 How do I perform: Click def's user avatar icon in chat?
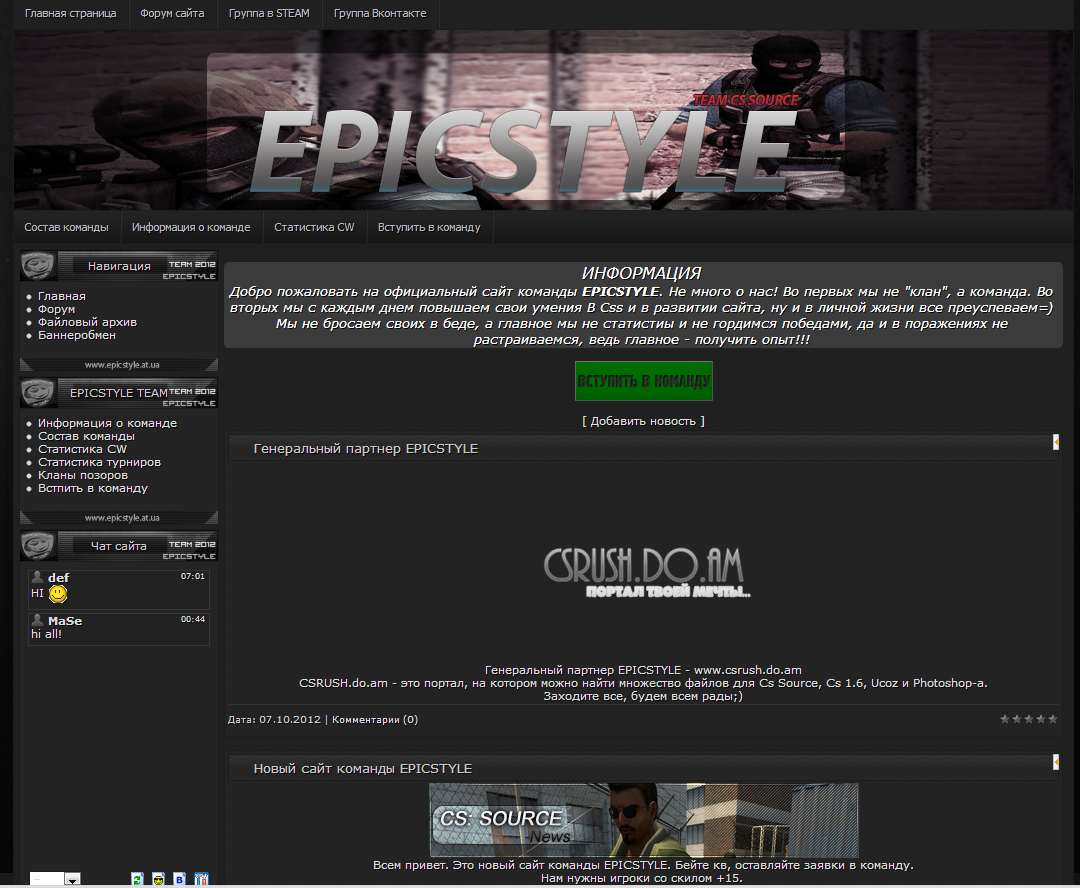[x=38, y=577]
